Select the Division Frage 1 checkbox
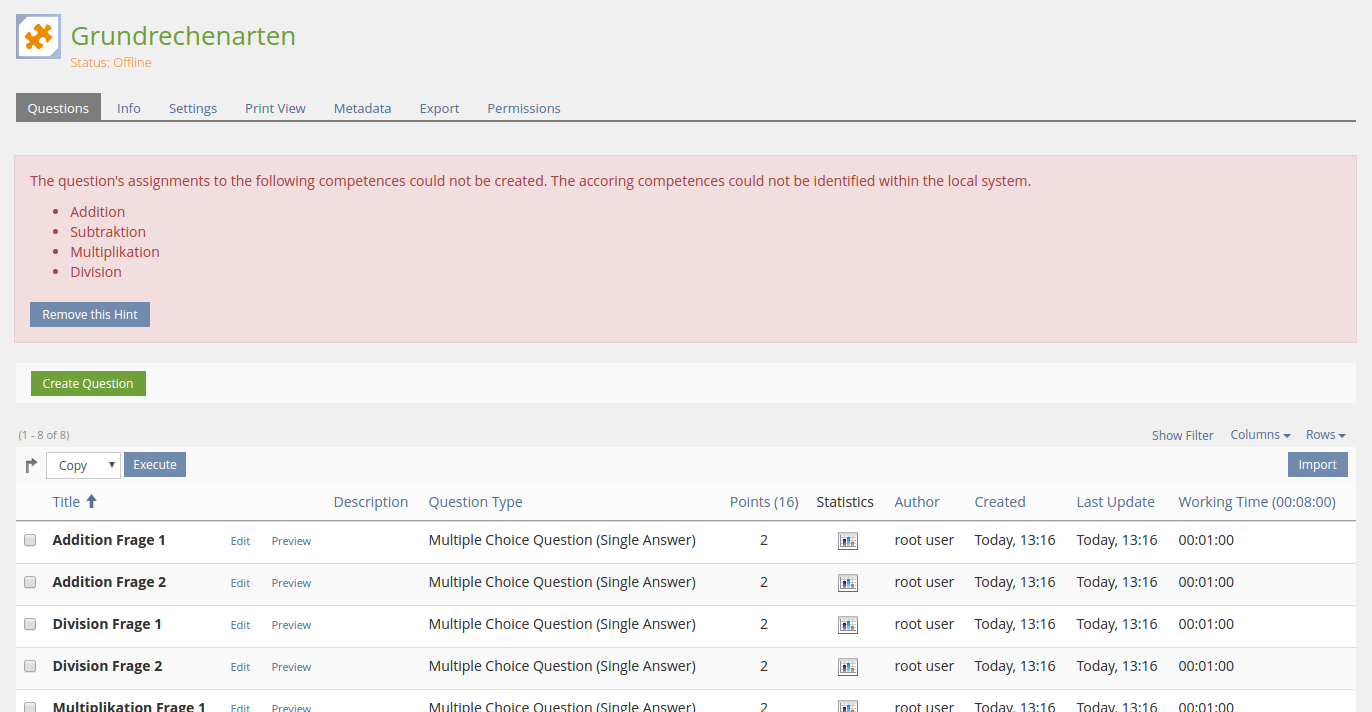This screenshot has height=712, width=1372. (x=30, y=624)
